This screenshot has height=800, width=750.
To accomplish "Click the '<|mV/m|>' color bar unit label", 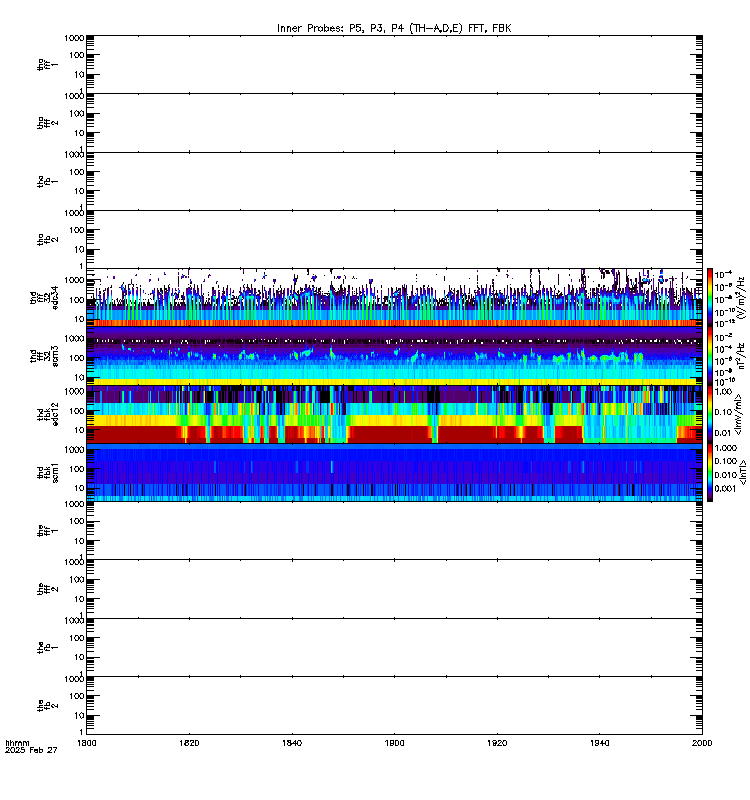I will tap(739, 414).
